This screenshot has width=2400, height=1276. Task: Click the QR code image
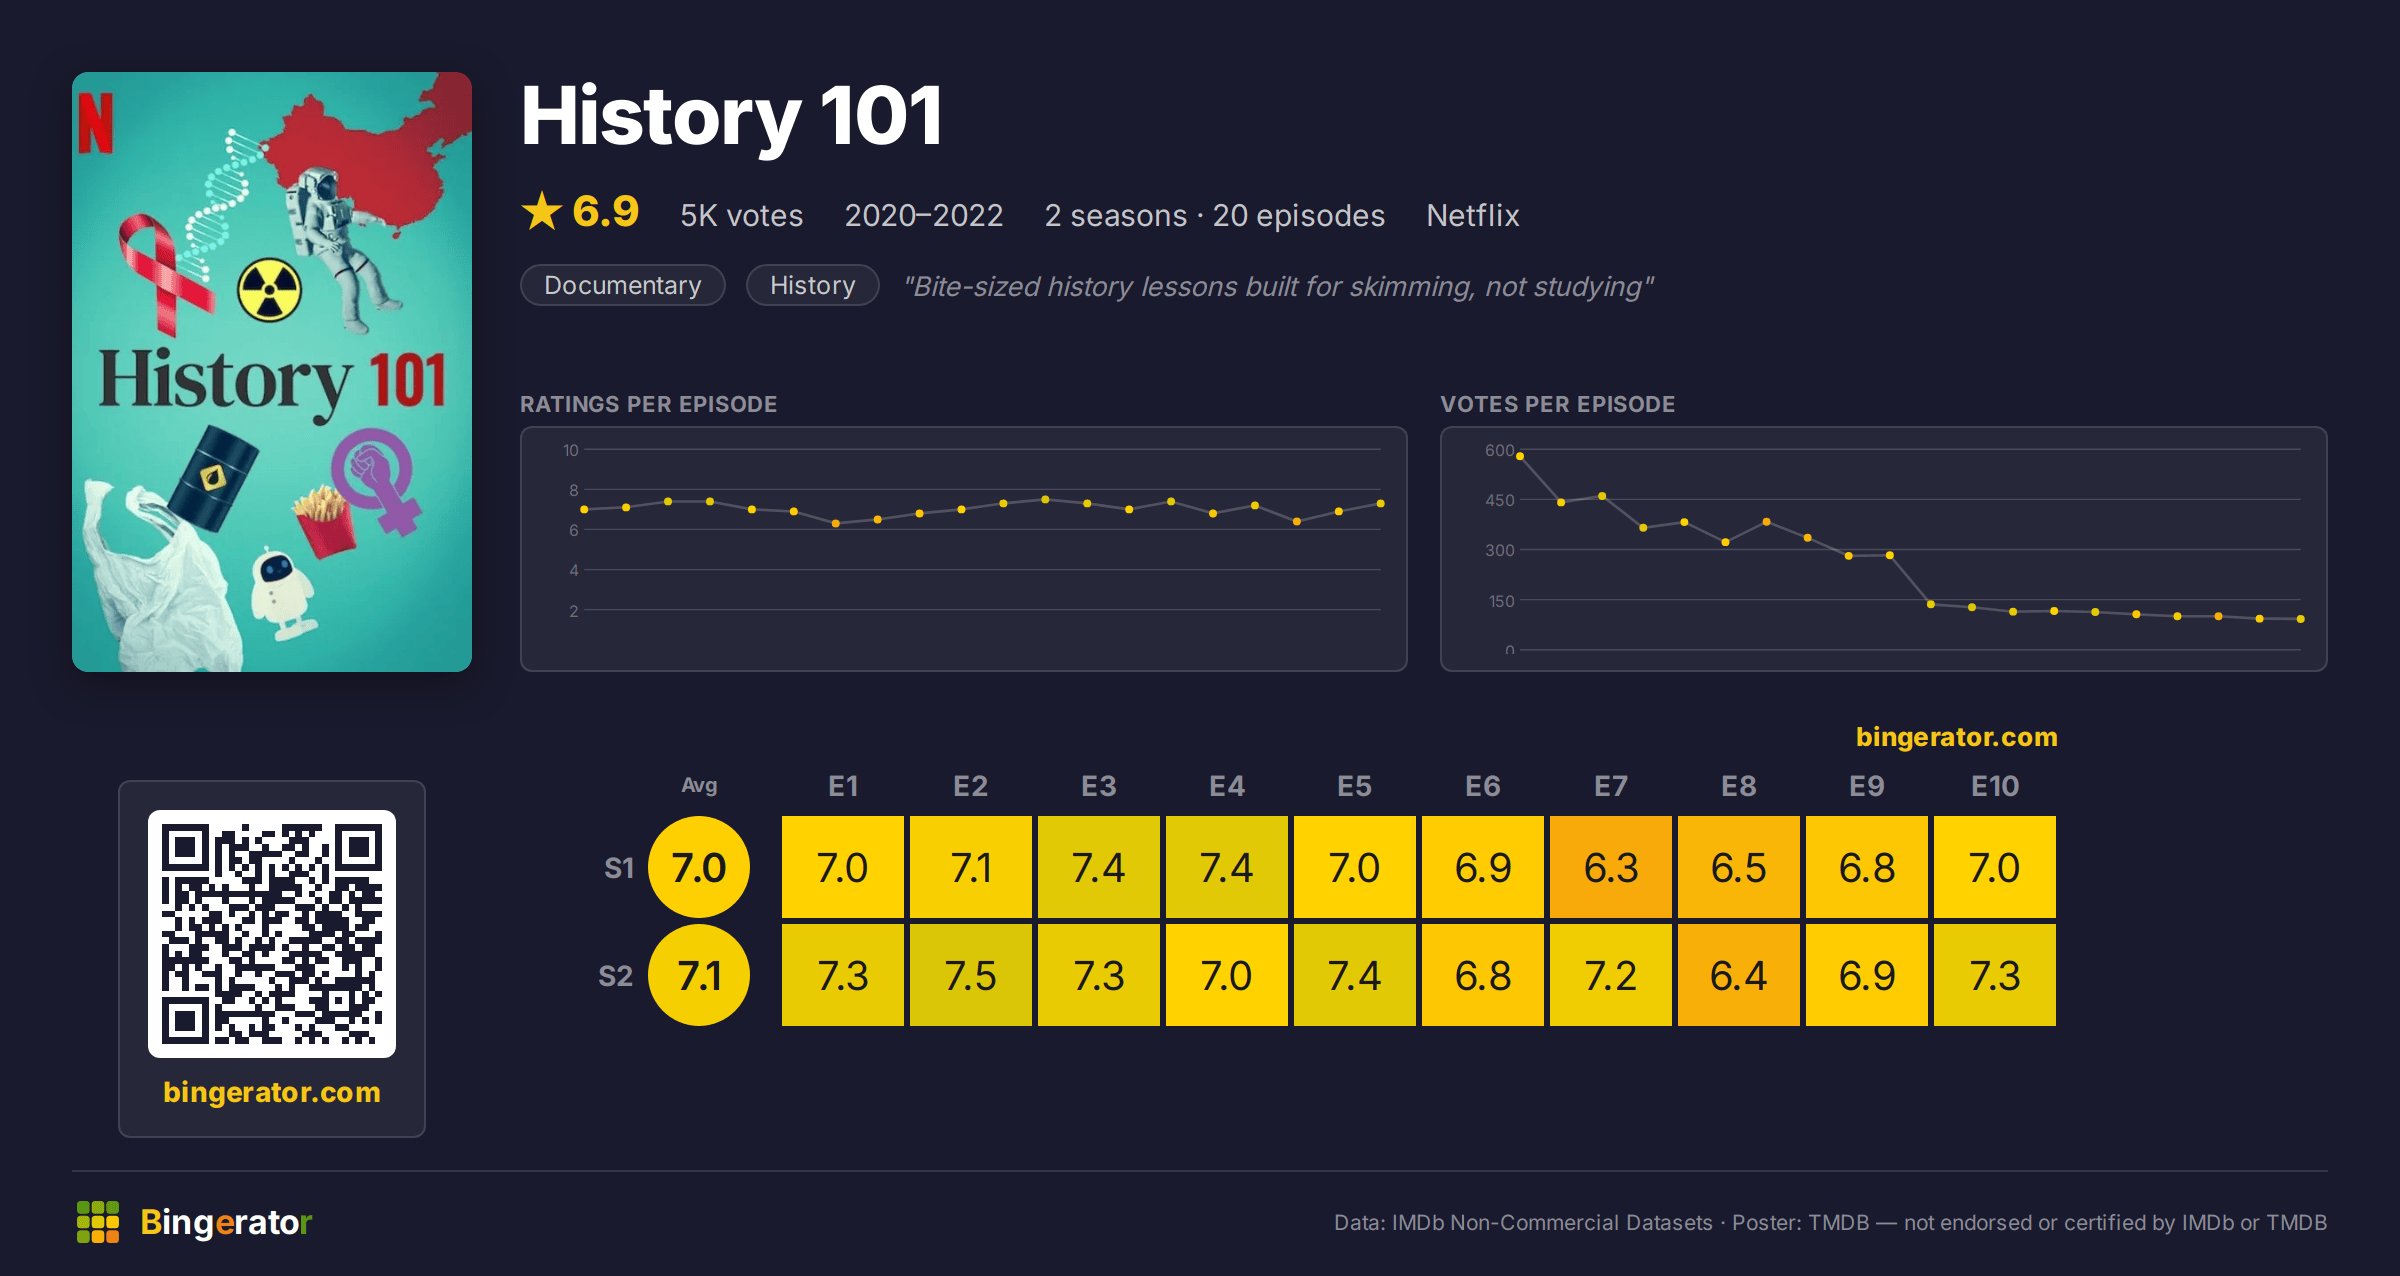(x=272, y=934)
